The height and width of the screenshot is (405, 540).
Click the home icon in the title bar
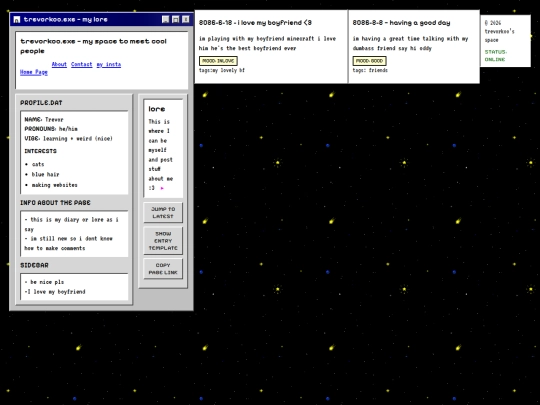(x=17, y=20)
